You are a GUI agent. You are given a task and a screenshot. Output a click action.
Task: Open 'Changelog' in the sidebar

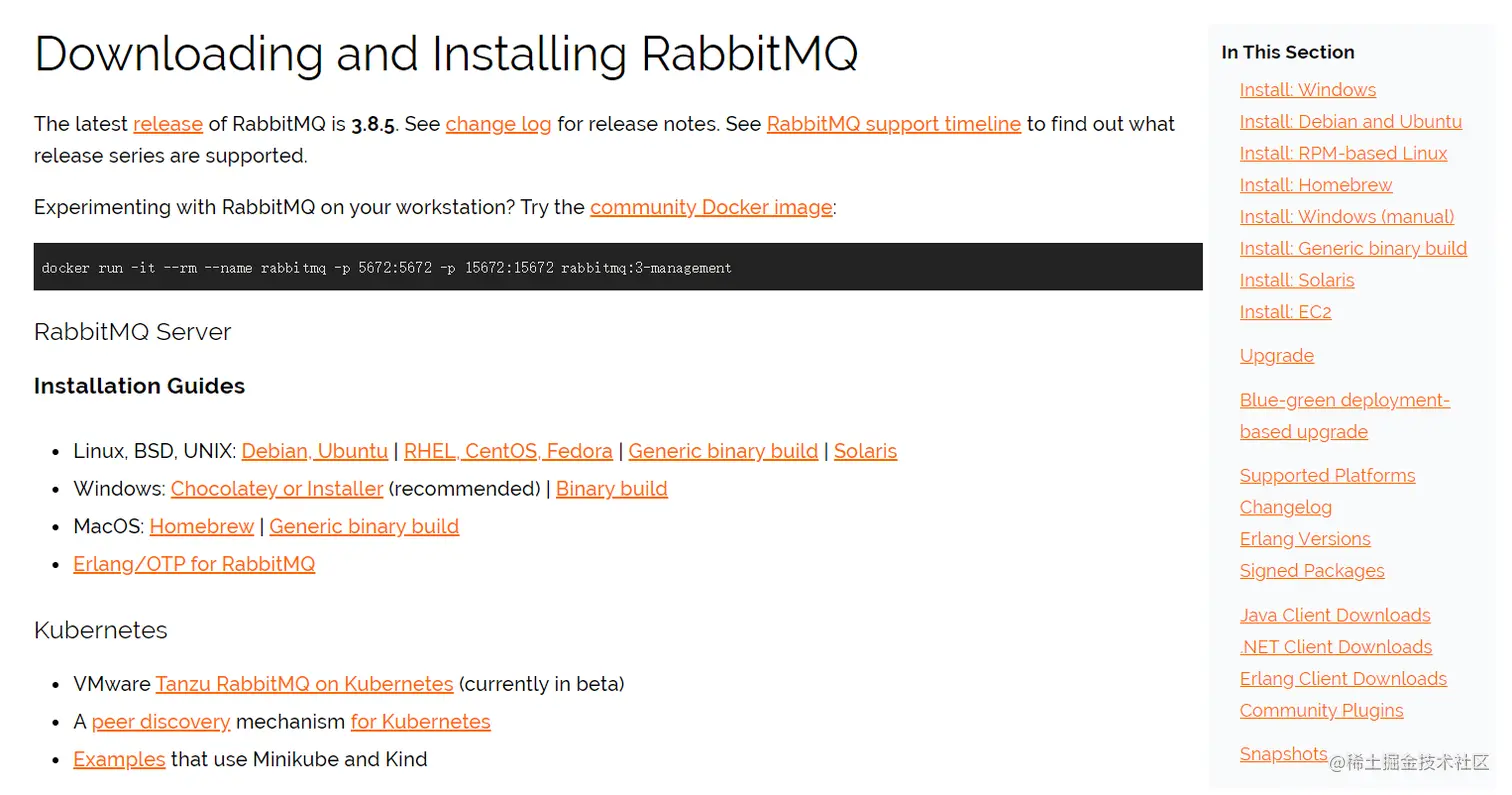point(1286,508)
